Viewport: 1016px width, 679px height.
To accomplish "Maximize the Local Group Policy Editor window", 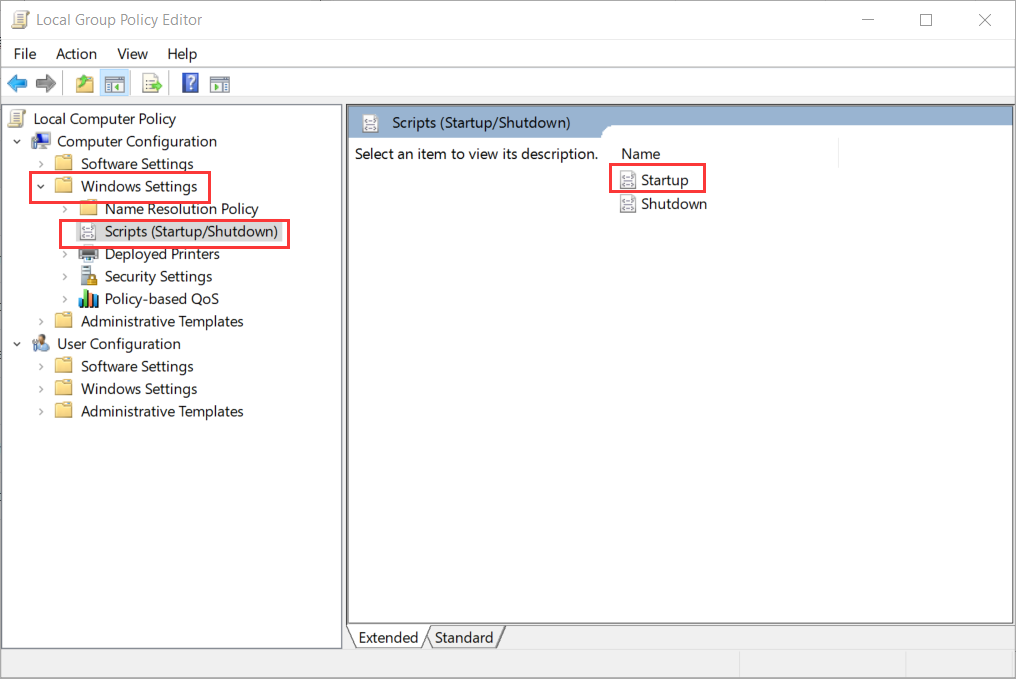I will pos(926,20).
